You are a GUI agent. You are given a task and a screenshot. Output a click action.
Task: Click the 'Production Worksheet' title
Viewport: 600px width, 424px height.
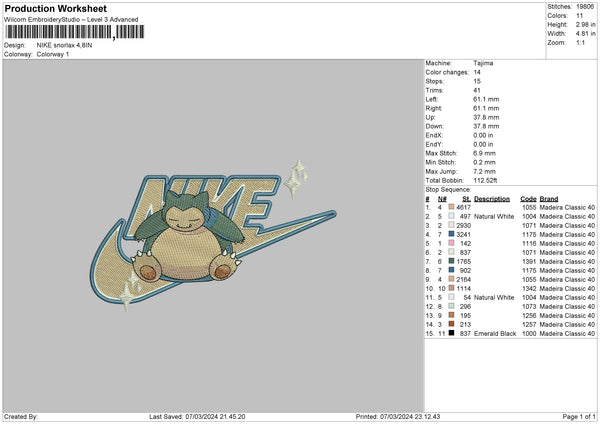[x=56, y=8]
